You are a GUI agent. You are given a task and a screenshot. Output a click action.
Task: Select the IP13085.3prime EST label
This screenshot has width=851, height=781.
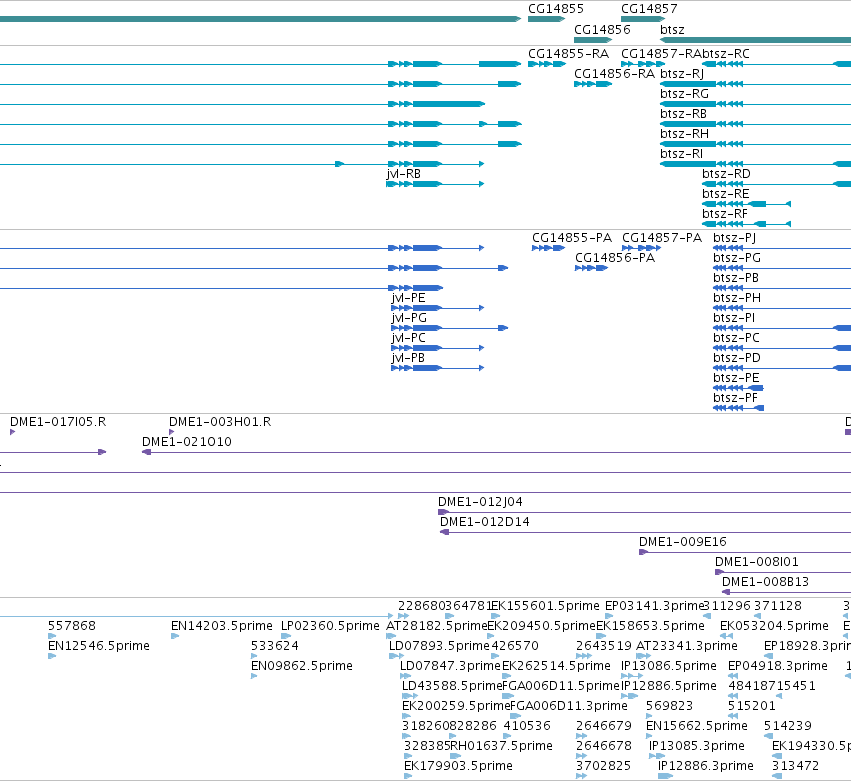point(697,746)
